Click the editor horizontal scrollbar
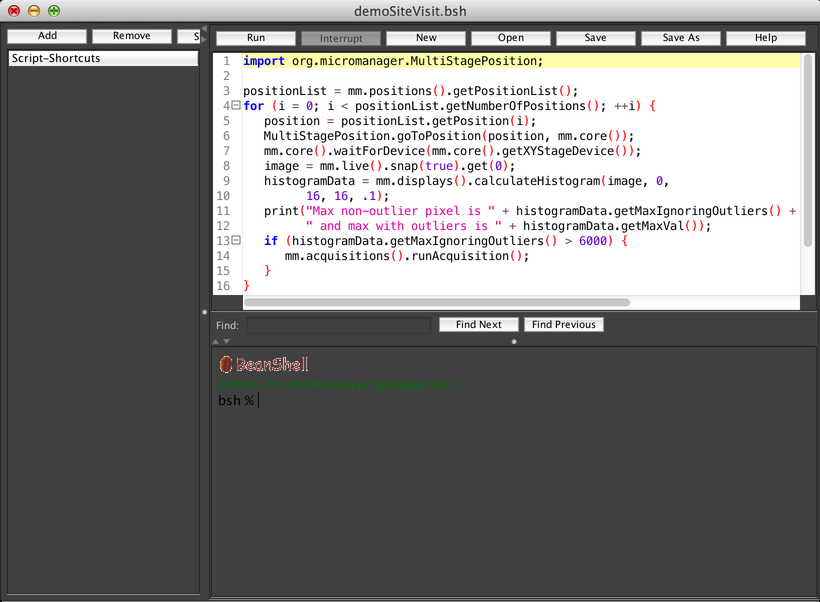This screenshot has width=820, height=602. [x=437, y=302]
